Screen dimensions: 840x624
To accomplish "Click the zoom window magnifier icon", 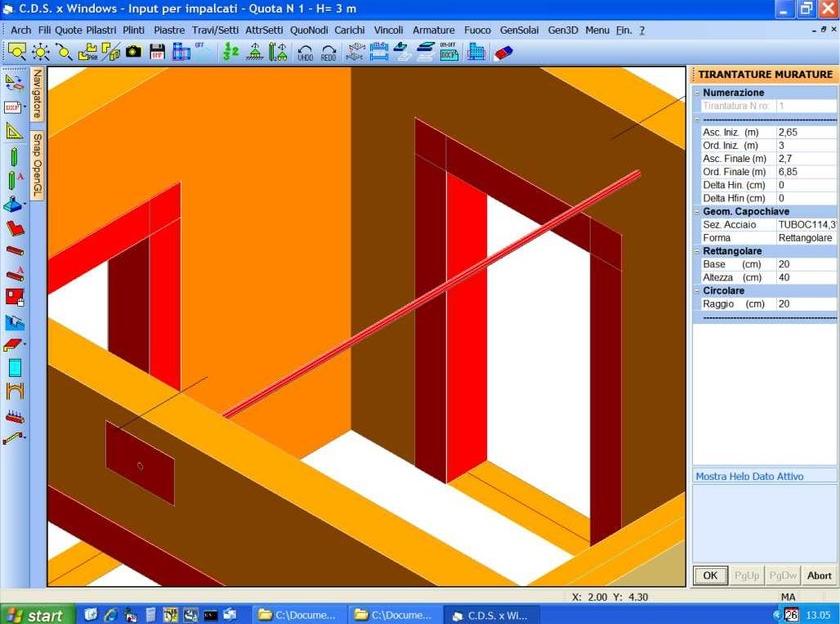I will tap(17, 51).
